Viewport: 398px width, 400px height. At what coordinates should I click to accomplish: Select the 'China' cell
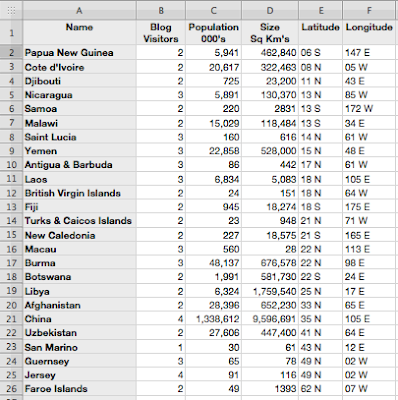click(x=79, y=319)
